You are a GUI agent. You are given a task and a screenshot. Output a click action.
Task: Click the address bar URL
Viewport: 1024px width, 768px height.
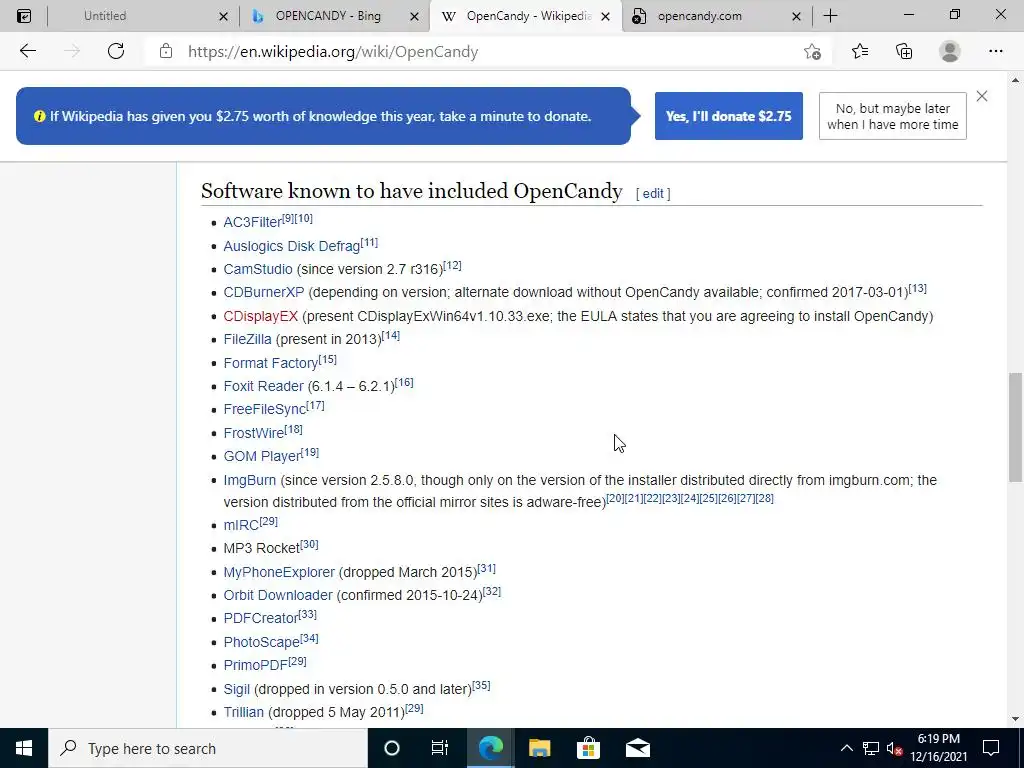click(x=333, y=52)
